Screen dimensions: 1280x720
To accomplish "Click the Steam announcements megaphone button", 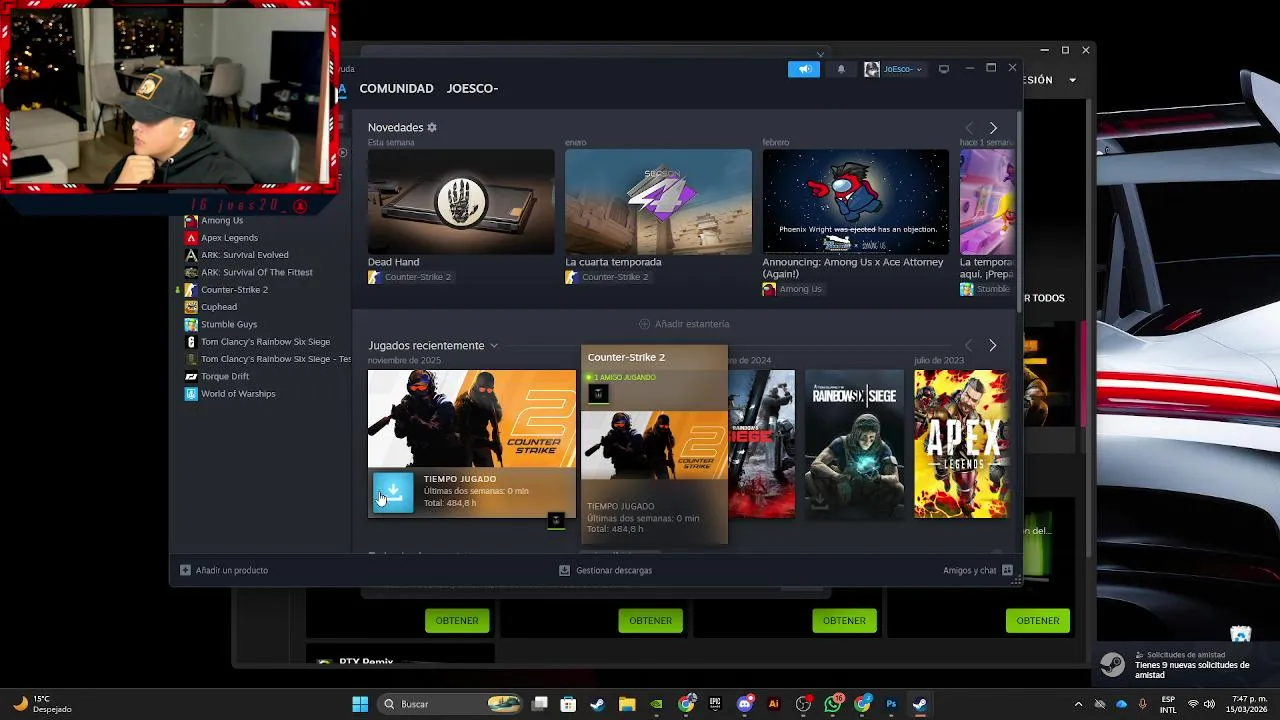I will [803, 69].
